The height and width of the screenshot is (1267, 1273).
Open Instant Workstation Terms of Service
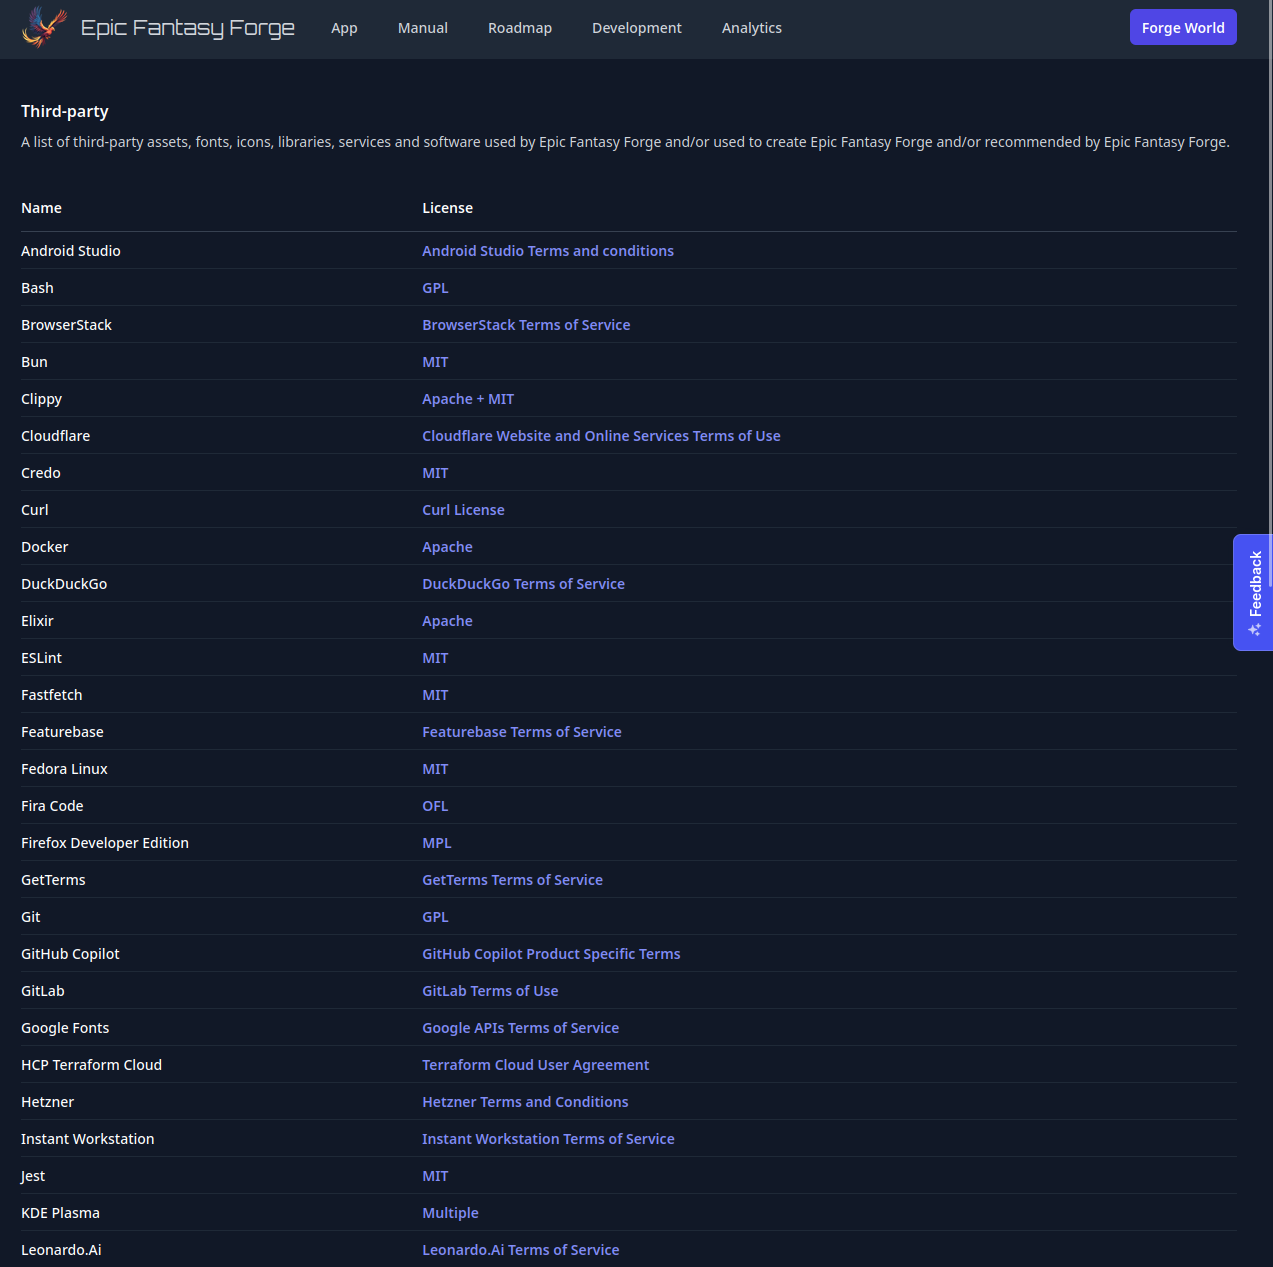548,1139
